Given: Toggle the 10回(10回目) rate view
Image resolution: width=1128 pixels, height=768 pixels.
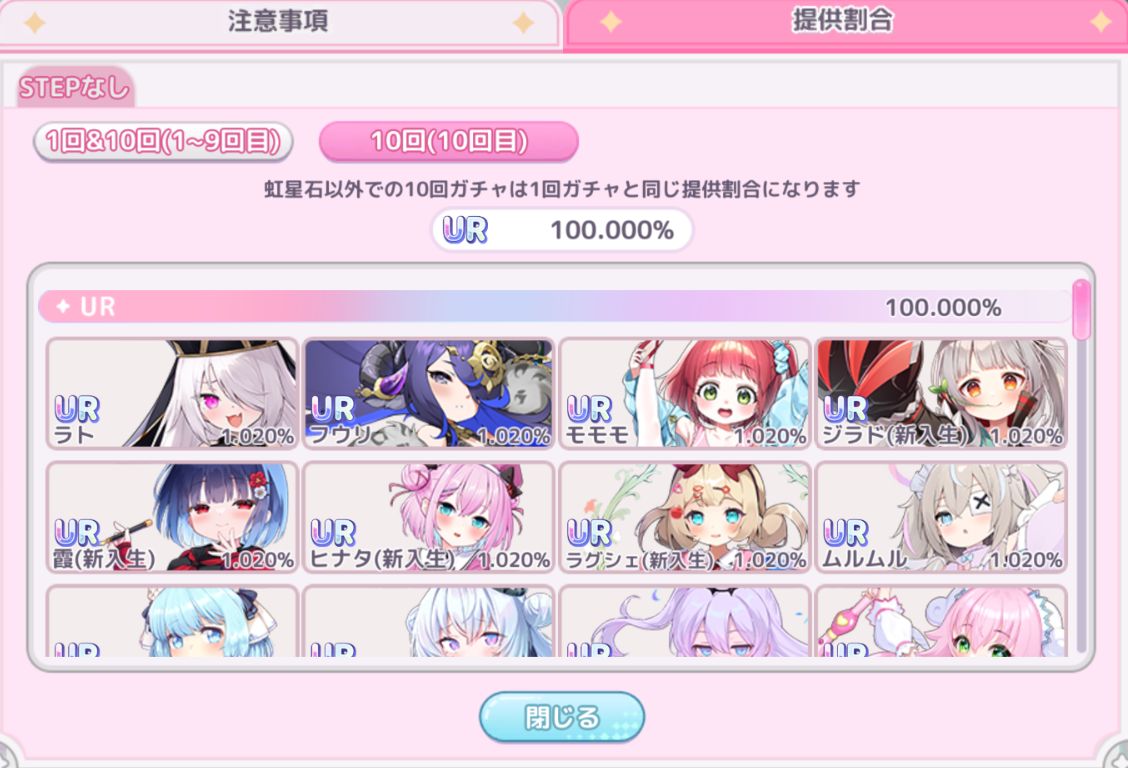Looking at the screenshot, I should 449,141.
